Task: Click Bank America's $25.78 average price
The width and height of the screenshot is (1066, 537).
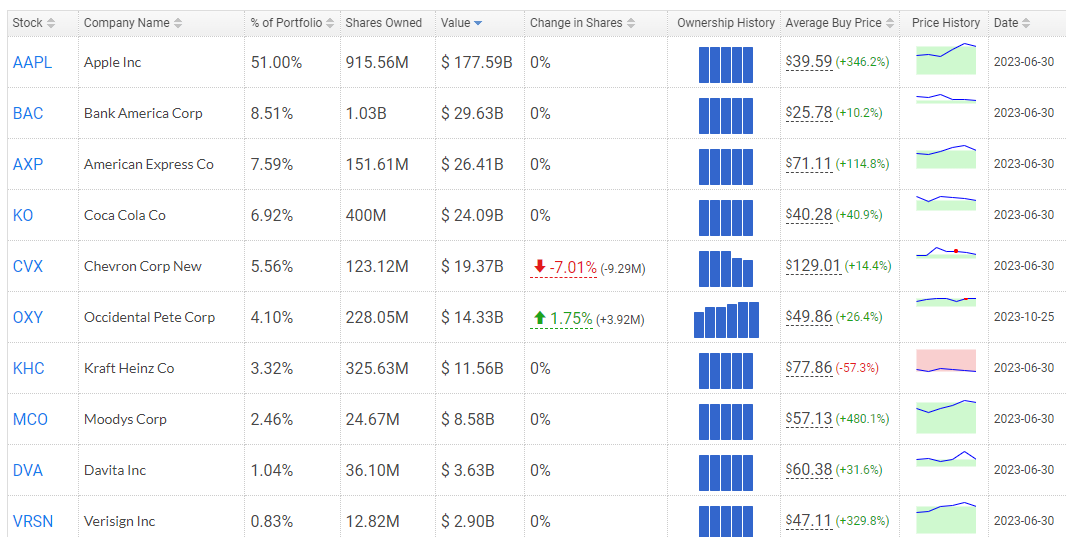Action: (x=809, y=113)
